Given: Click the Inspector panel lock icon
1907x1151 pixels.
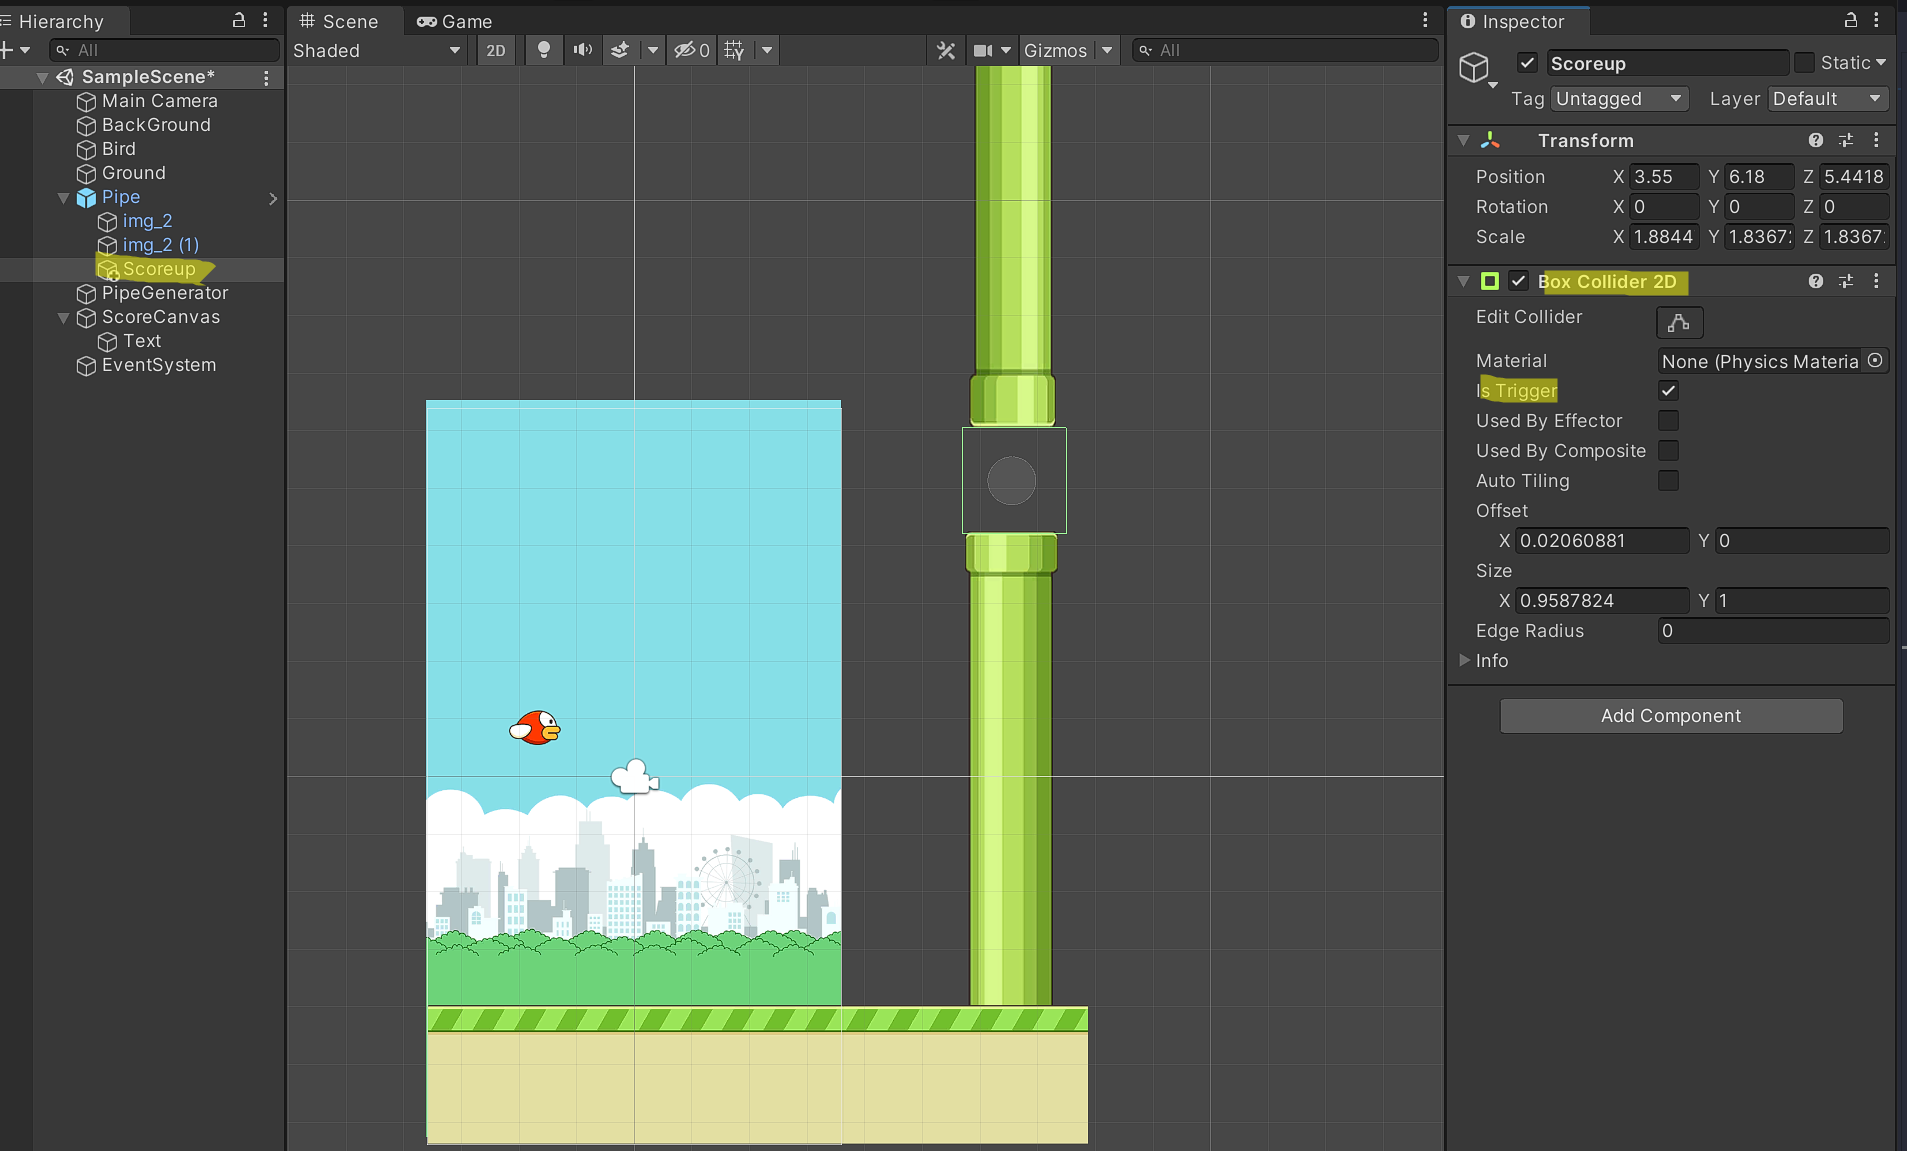Looking at the screenshot, I should click(x=1850, y=20).
